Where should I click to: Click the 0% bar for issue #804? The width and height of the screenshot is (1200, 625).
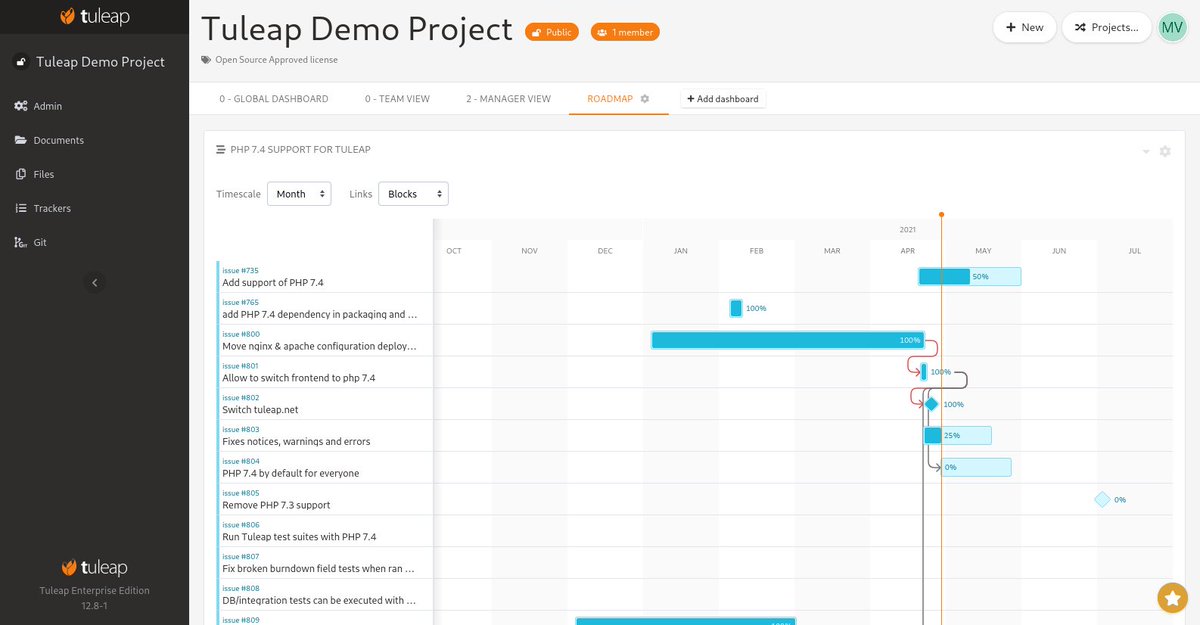click(976, 467)
